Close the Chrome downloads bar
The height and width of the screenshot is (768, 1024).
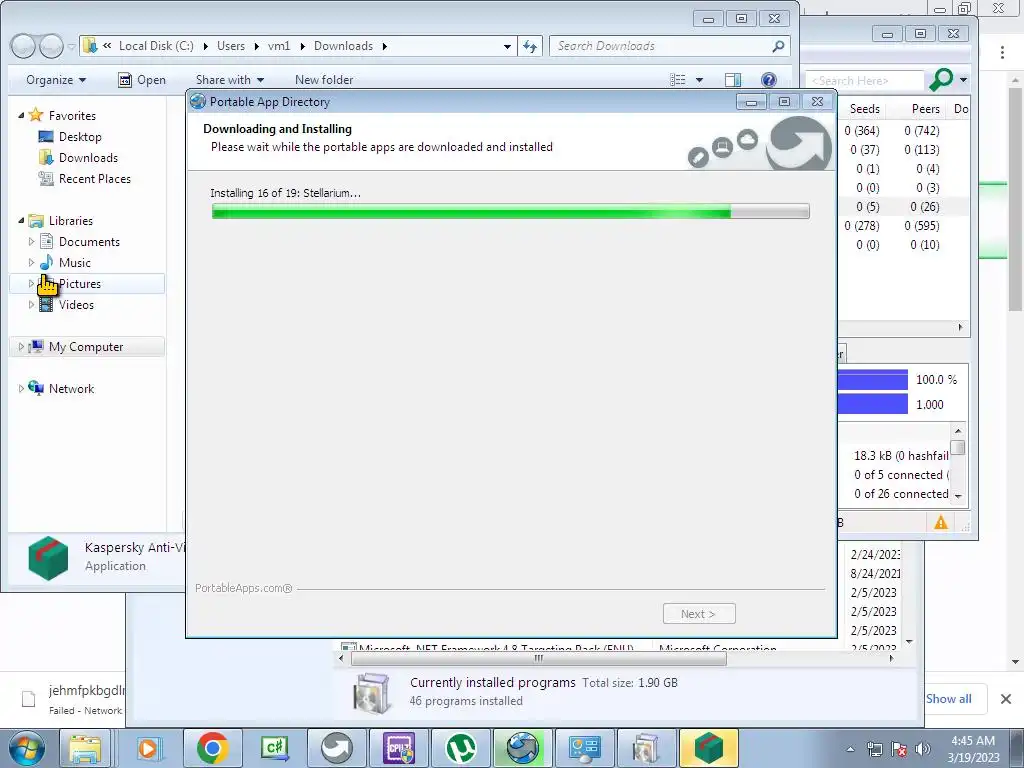pyautogui.click(x=1006, y=699)
